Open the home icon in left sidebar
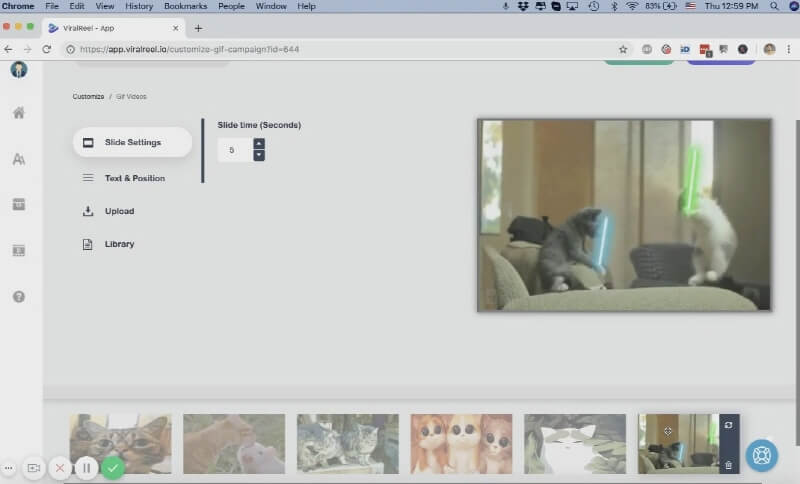 coord(19,113)
